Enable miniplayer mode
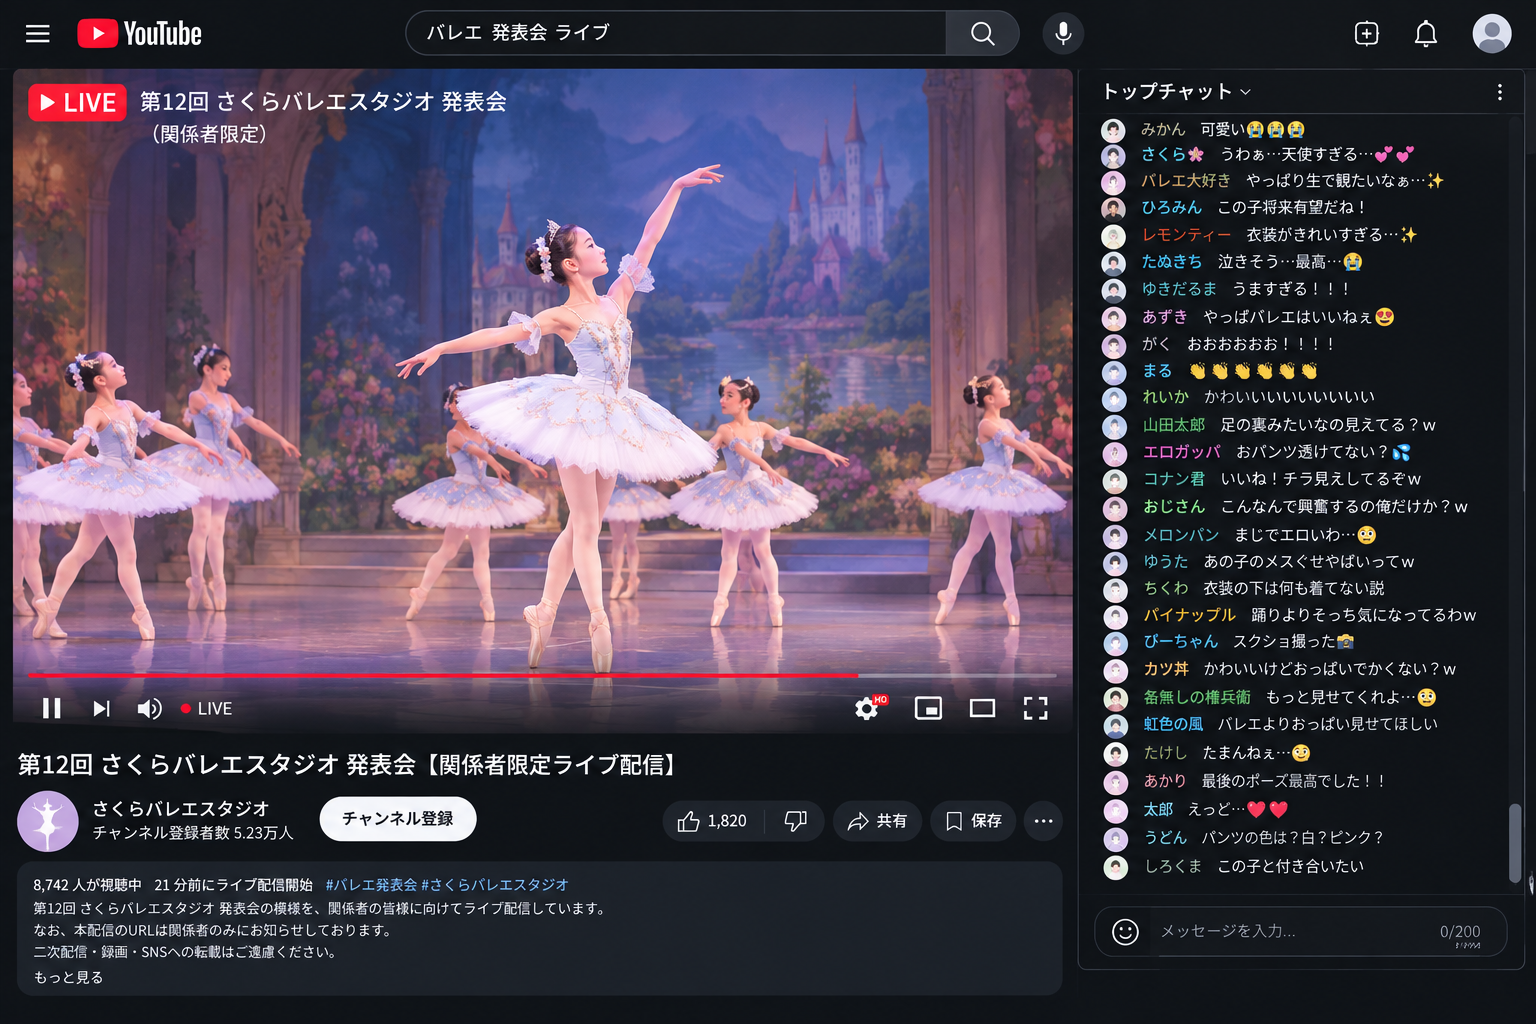The width and height of the screenshot is (1536, 1024). click(928, 708)
